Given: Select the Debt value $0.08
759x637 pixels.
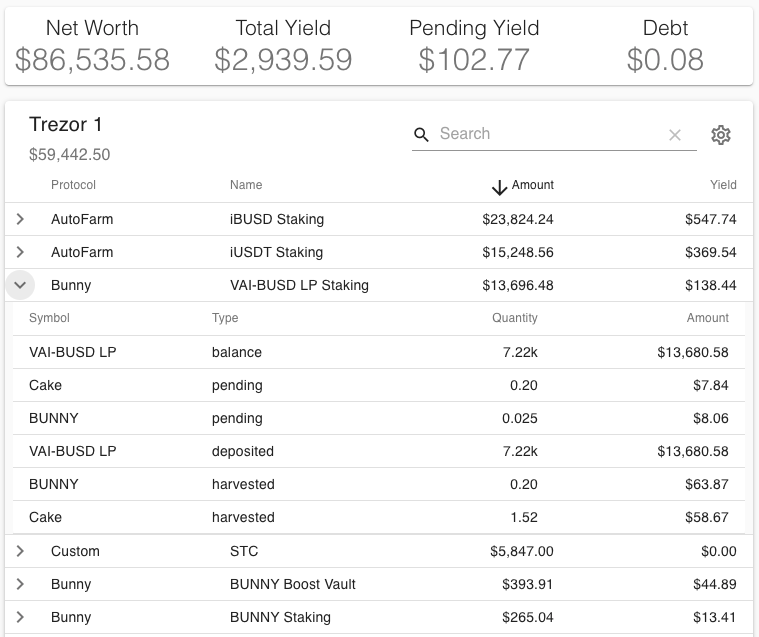Looking at the screenshot, I should (665, 60).
